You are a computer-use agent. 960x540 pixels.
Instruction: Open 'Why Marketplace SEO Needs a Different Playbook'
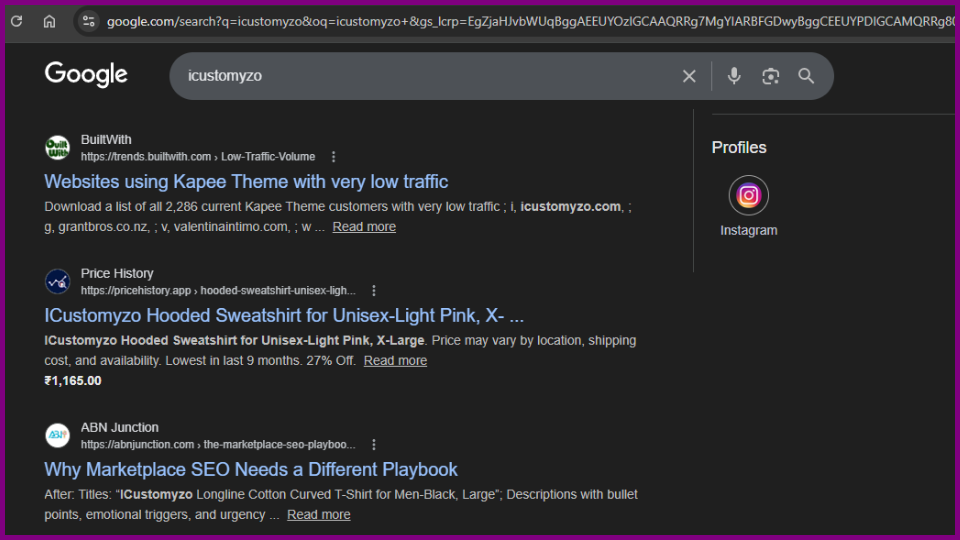point(251,470)
